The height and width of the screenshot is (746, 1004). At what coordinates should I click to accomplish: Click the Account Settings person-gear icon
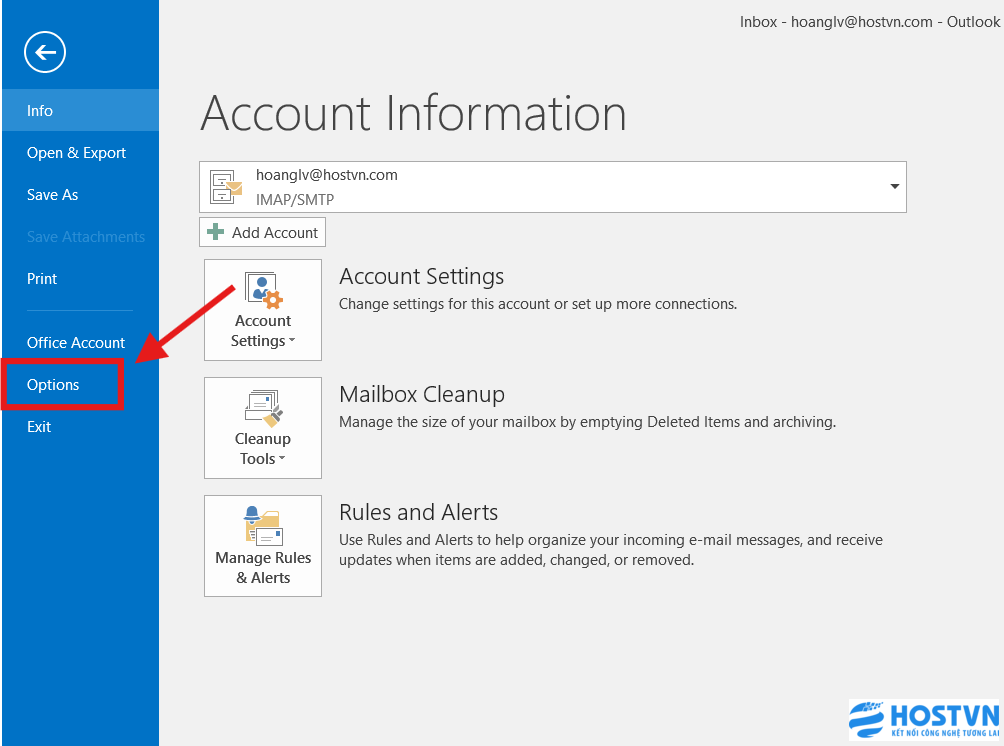pyautogui.click(x=263, y=290)
